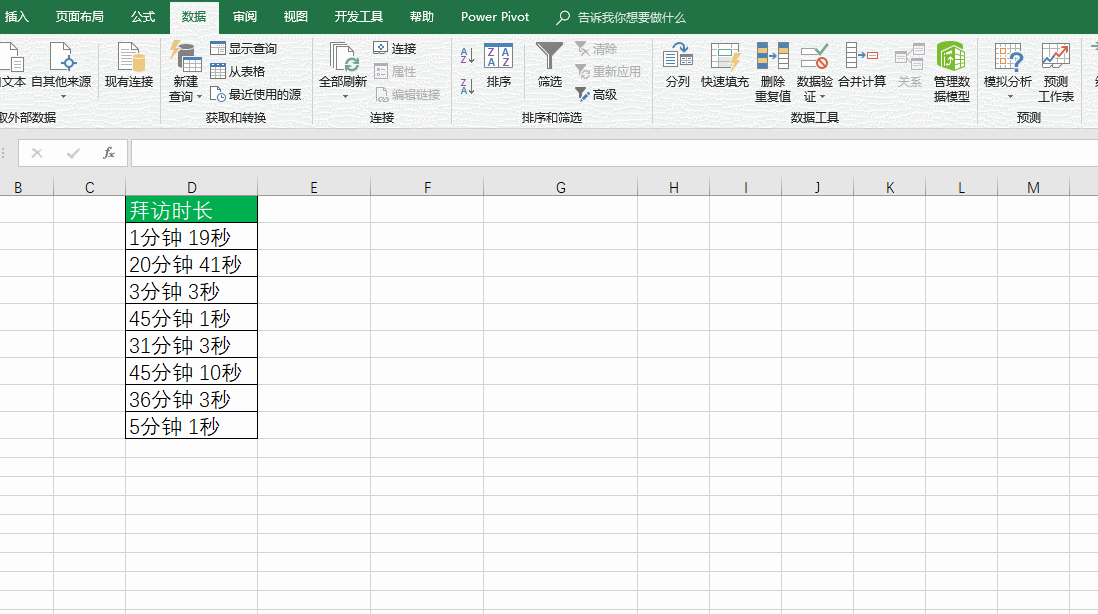This screenshot has width=1098, height=614.
Task: Click 分列 text to columns
Action: point(678,66)
